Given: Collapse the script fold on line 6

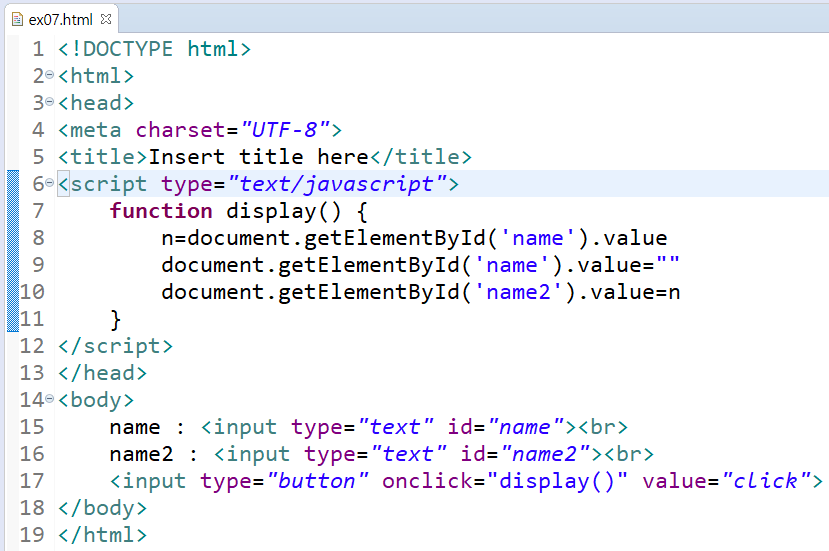Looking at the screenshot, I should [50, 182].
